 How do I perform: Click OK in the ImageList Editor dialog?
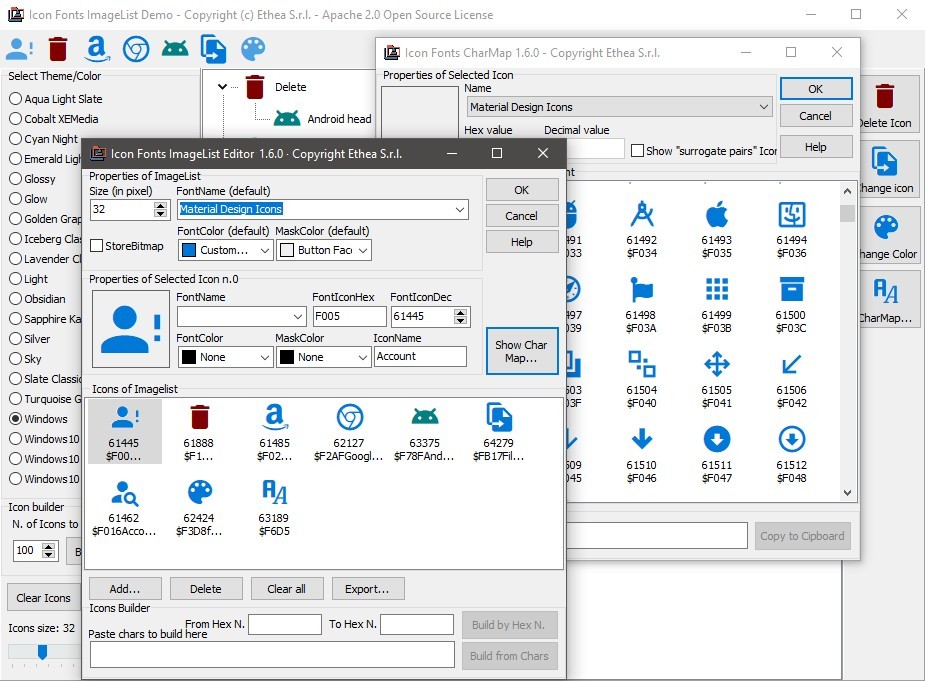[521, 190]
